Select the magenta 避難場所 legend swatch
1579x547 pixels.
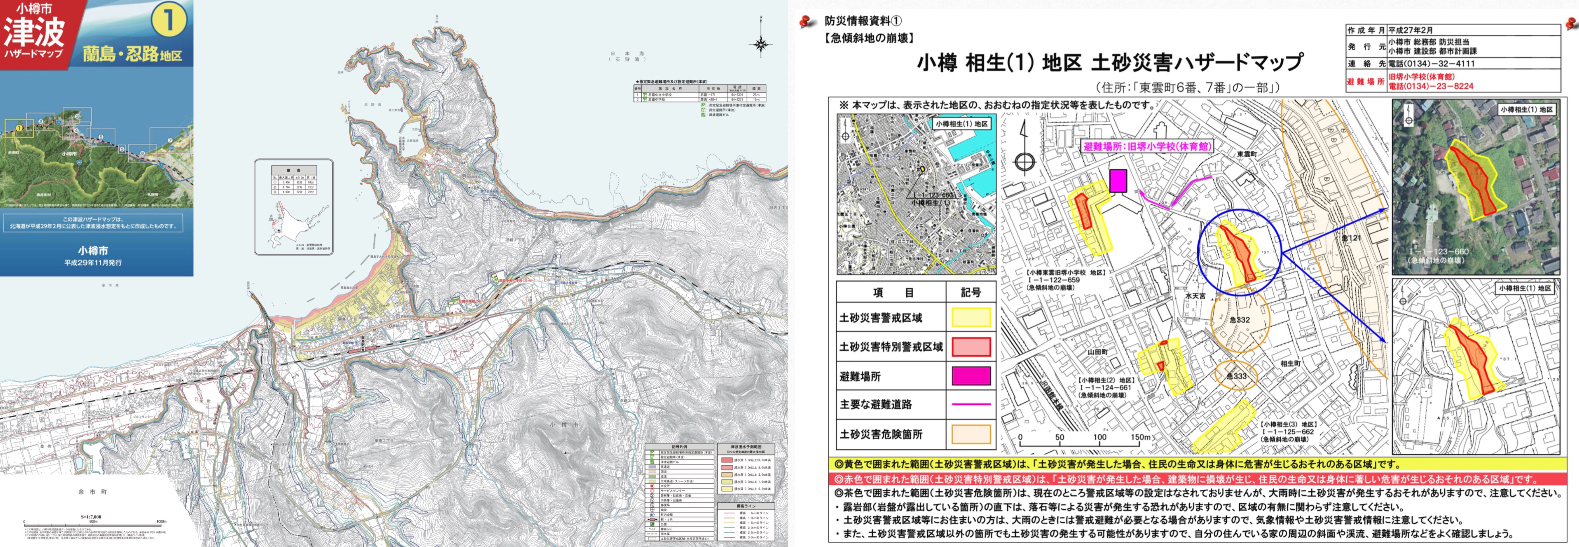[971, 376]
